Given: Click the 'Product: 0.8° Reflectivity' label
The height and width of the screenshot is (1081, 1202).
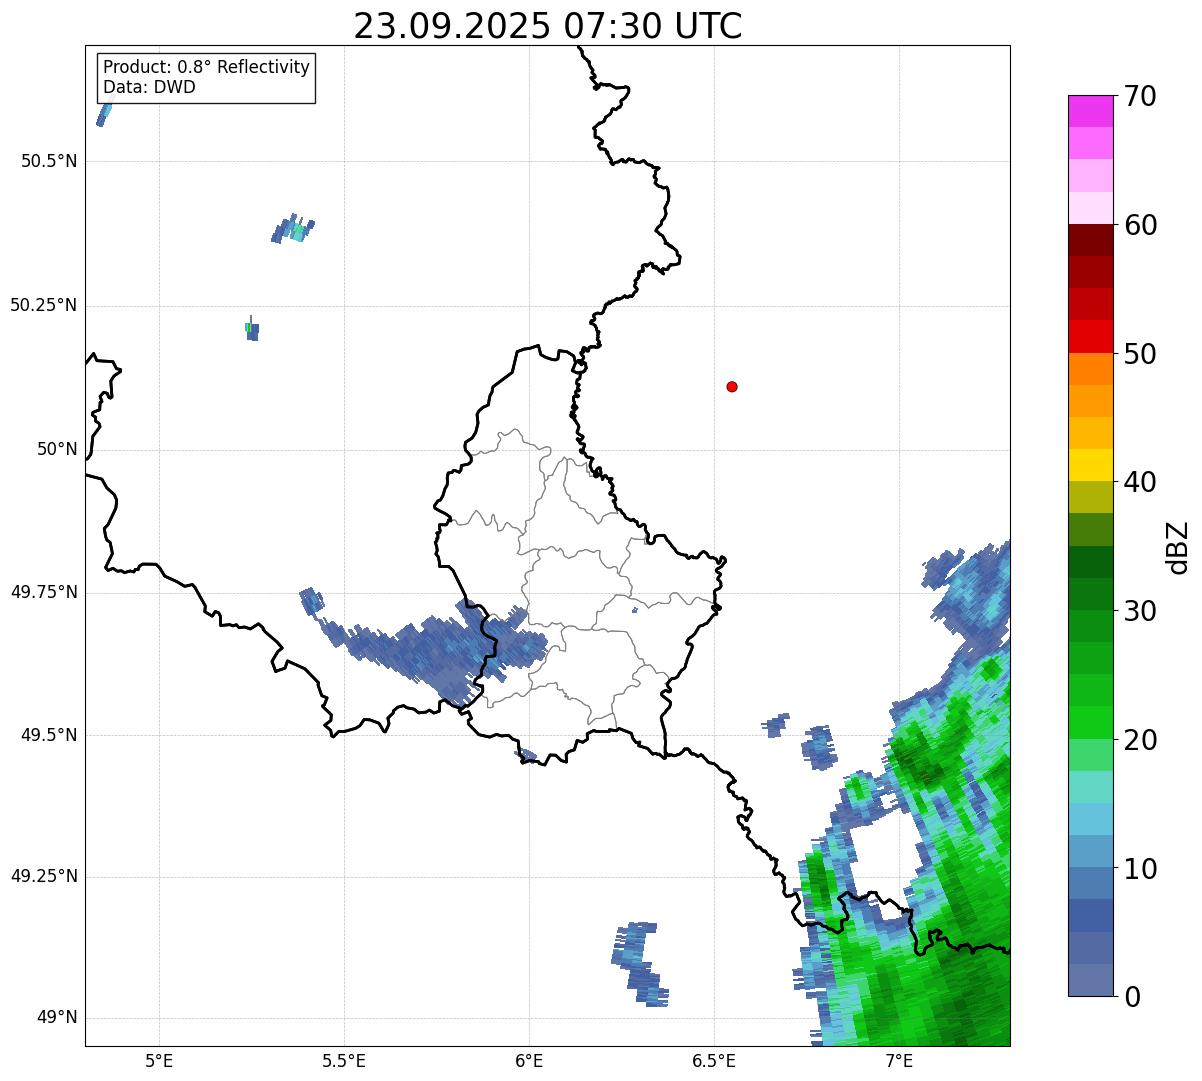Looking at the screenshot, I should tap(207, 67).
